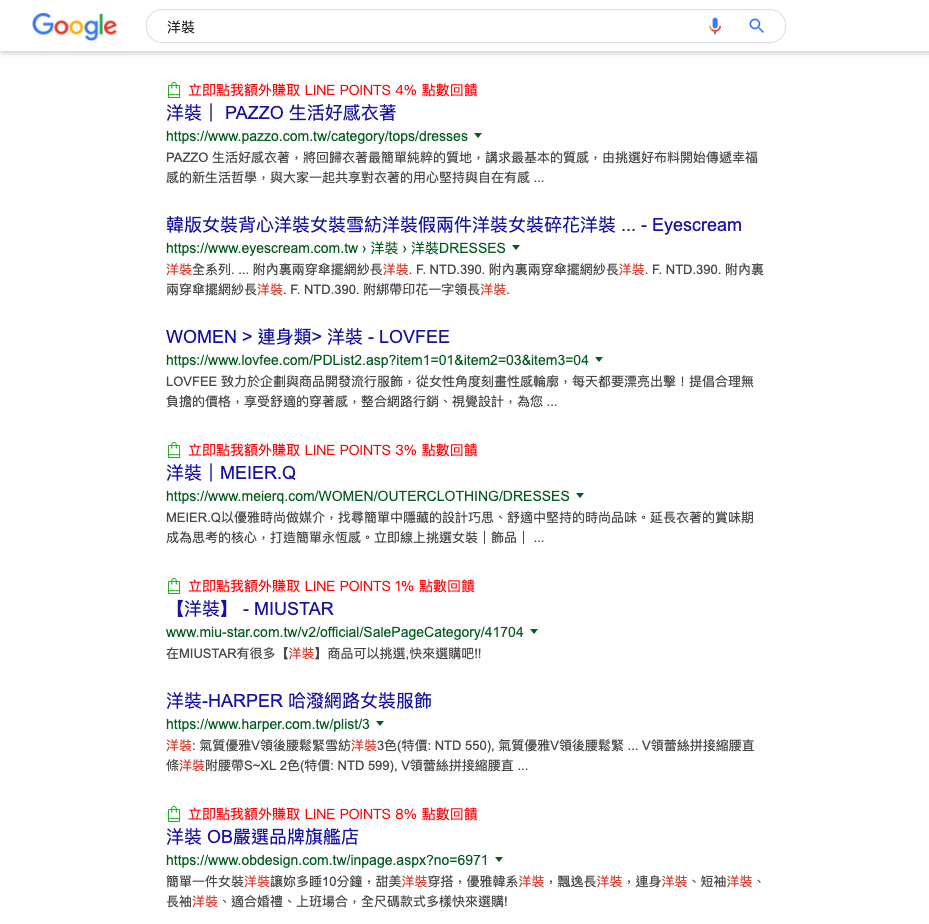
Task: Click the HARPER snippet mentioning NTD 550
Action: pyautogui.click(x=460, y=755)
